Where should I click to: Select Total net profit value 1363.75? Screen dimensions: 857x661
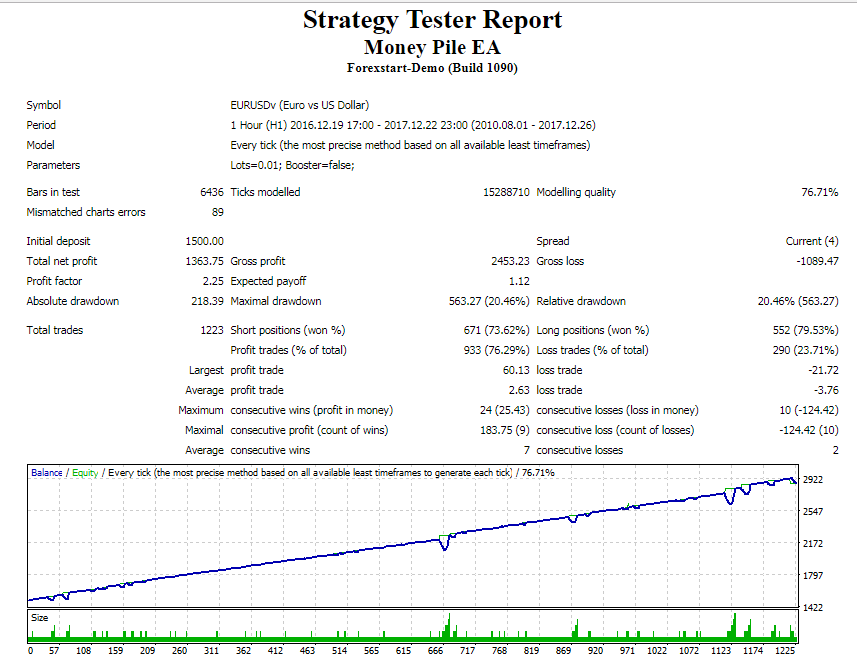(x=205, y=261)
